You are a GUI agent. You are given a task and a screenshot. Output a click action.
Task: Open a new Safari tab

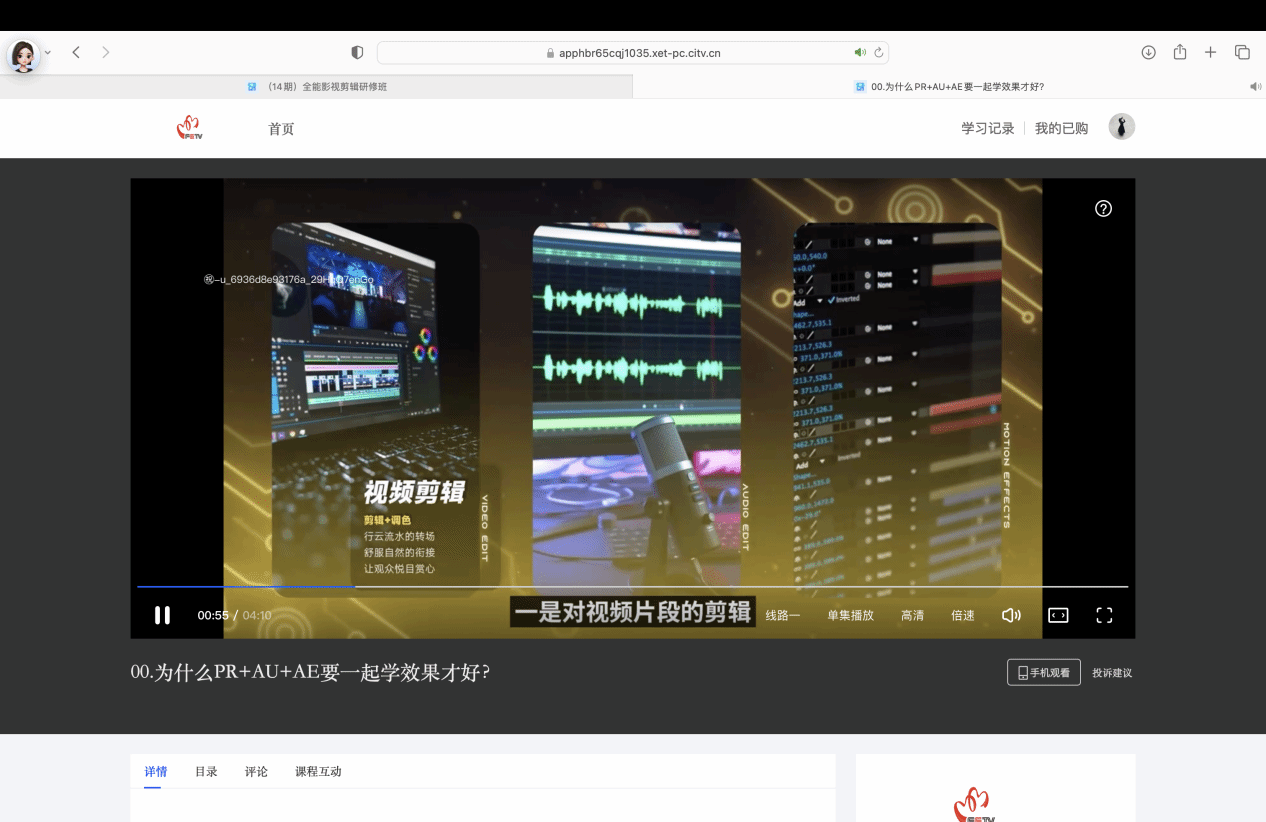(1210, 52)
